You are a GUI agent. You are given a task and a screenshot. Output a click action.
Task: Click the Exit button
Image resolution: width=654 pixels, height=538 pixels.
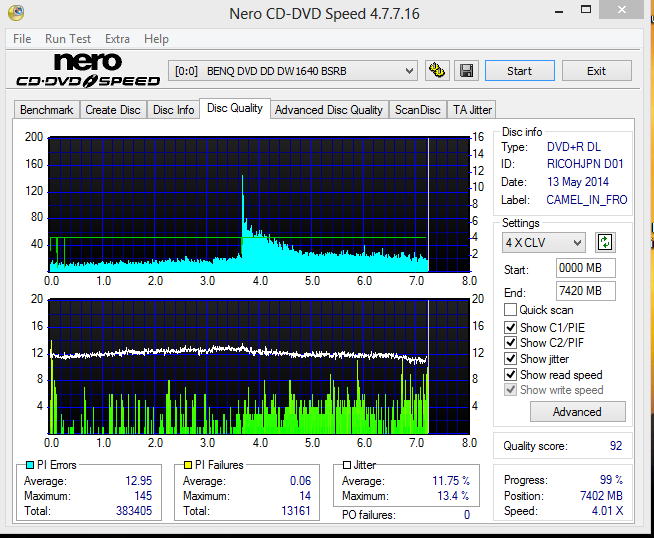click(596, 71)
